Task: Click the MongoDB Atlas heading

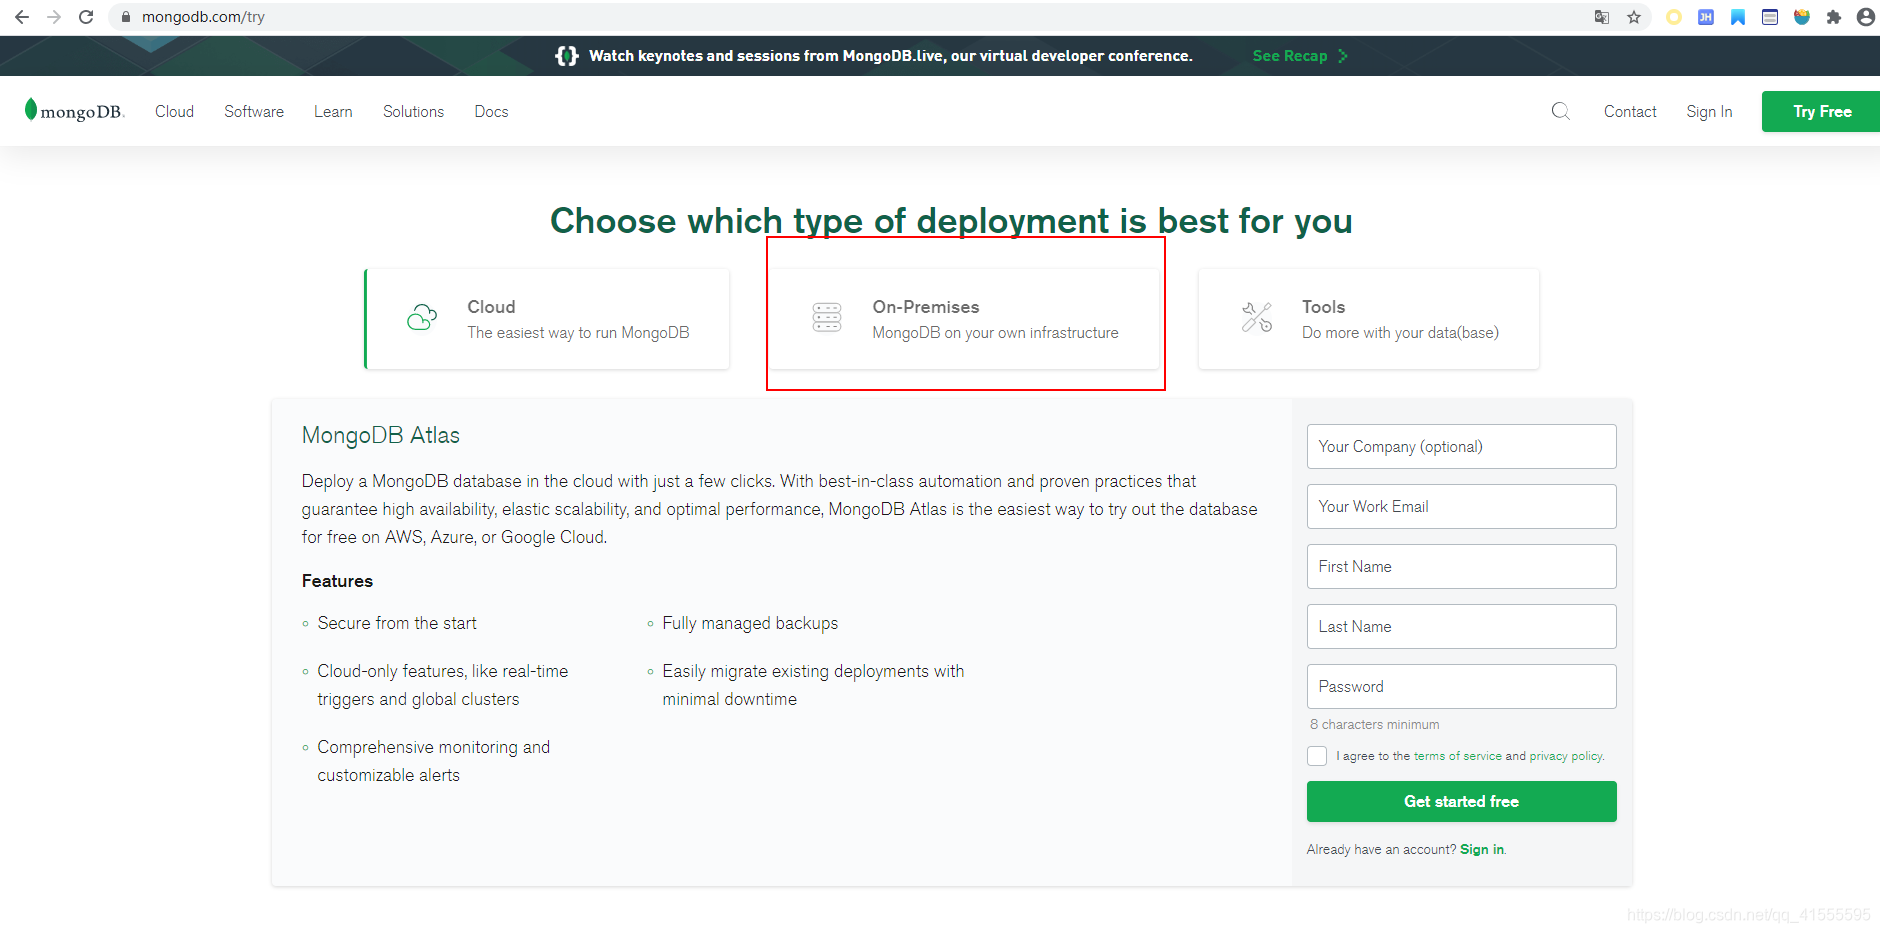Action: click(x=381, y=435)
